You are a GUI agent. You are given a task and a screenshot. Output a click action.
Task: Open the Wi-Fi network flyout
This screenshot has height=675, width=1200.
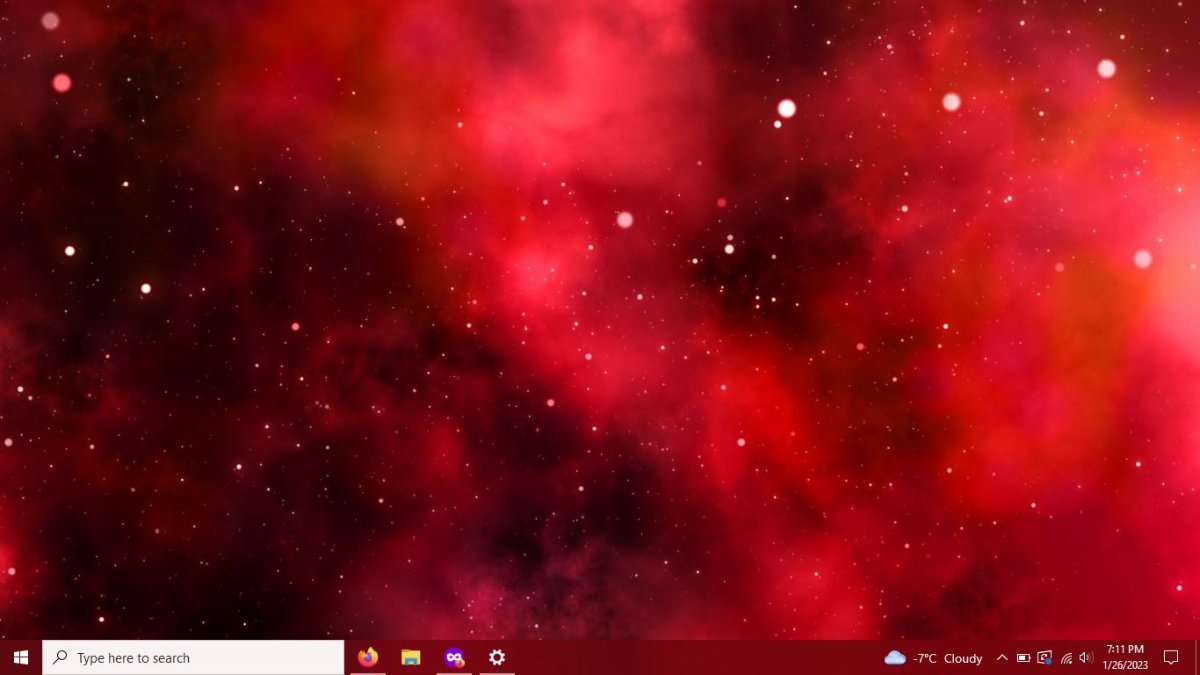pyautogui.click(x=1066, y=658)
